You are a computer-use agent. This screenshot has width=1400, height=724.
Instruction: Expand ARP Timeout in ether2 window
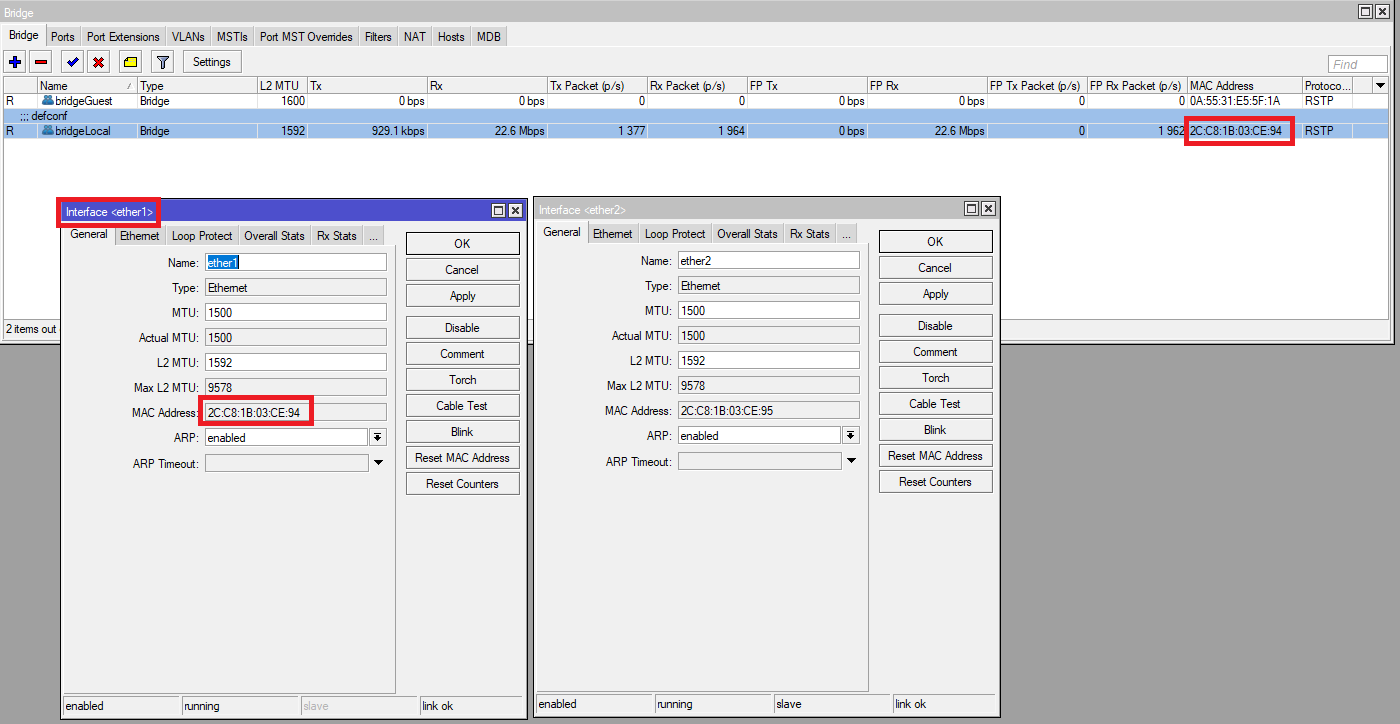tap(851, 461)
